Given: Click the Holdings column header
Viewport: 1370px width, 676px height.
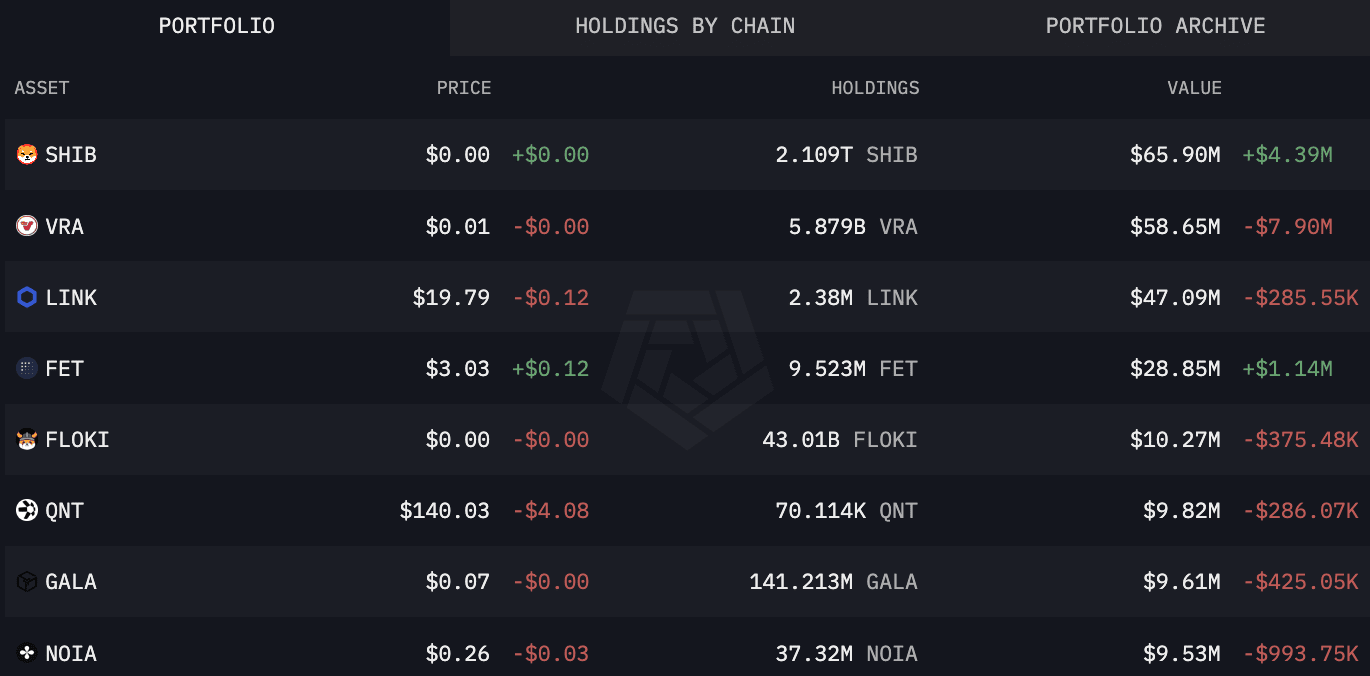Looking at the screenshot, I should point(875,88).
